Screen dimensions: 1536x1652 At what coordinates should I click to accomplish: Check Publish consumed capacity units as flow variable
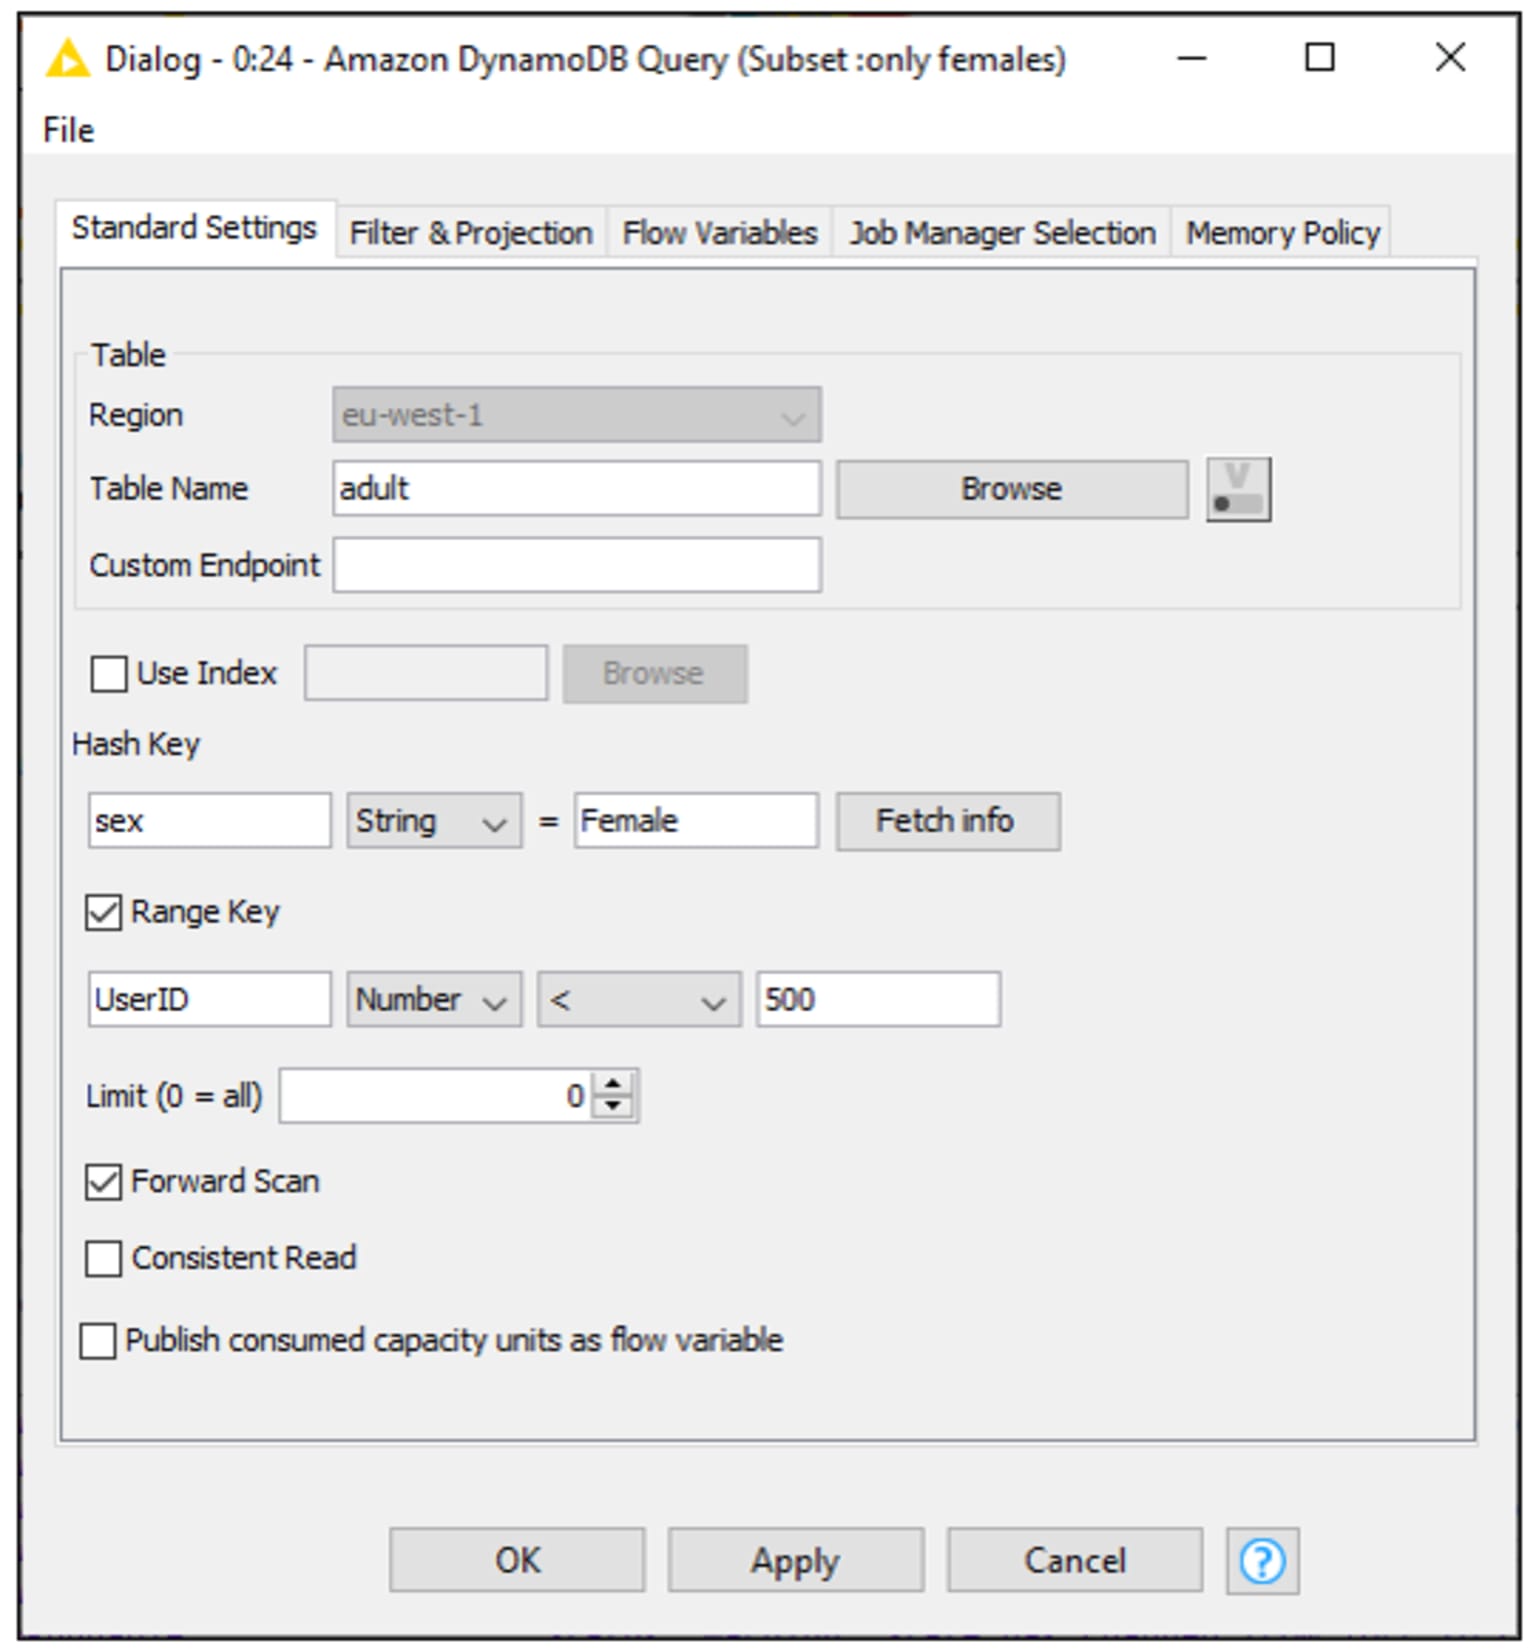tap(98, 1340)
